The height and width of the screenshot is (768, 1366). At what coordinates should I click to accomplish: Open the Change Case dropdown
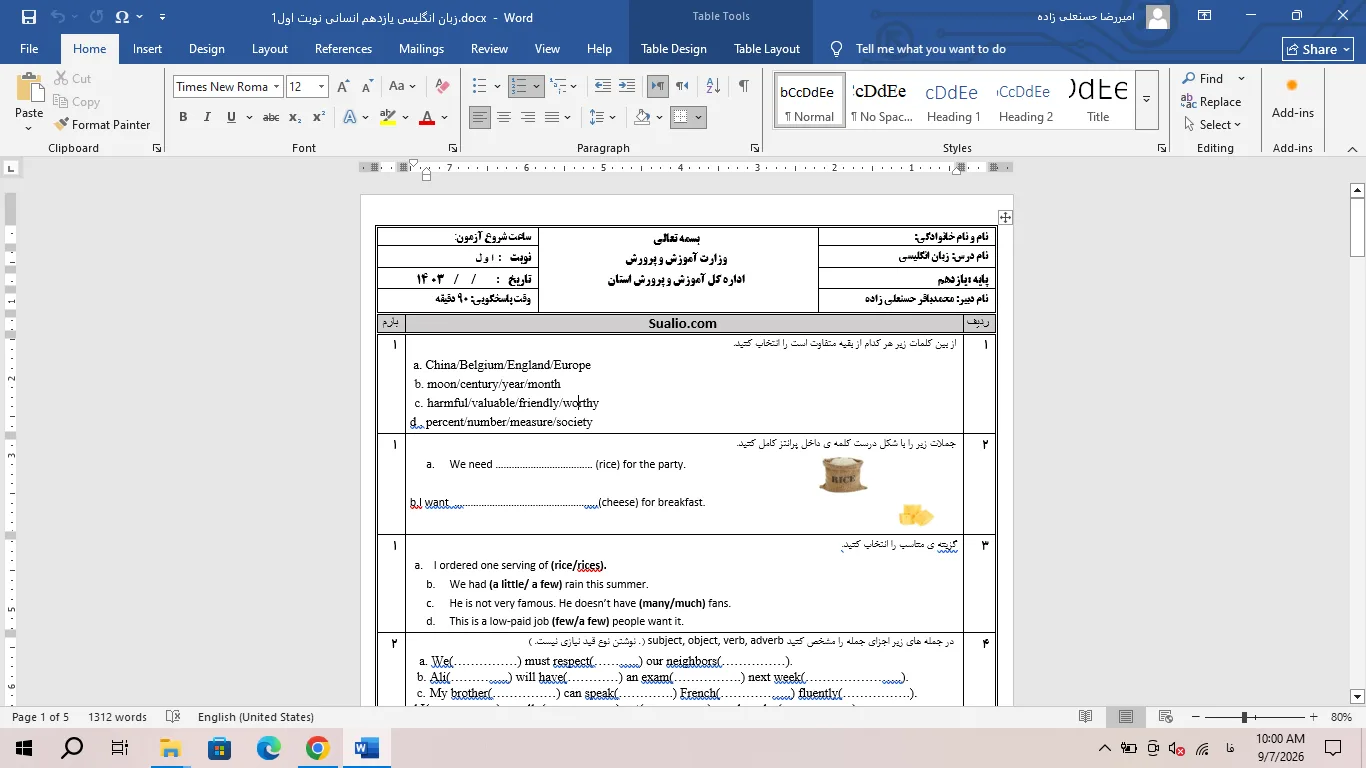pos(402,86)
